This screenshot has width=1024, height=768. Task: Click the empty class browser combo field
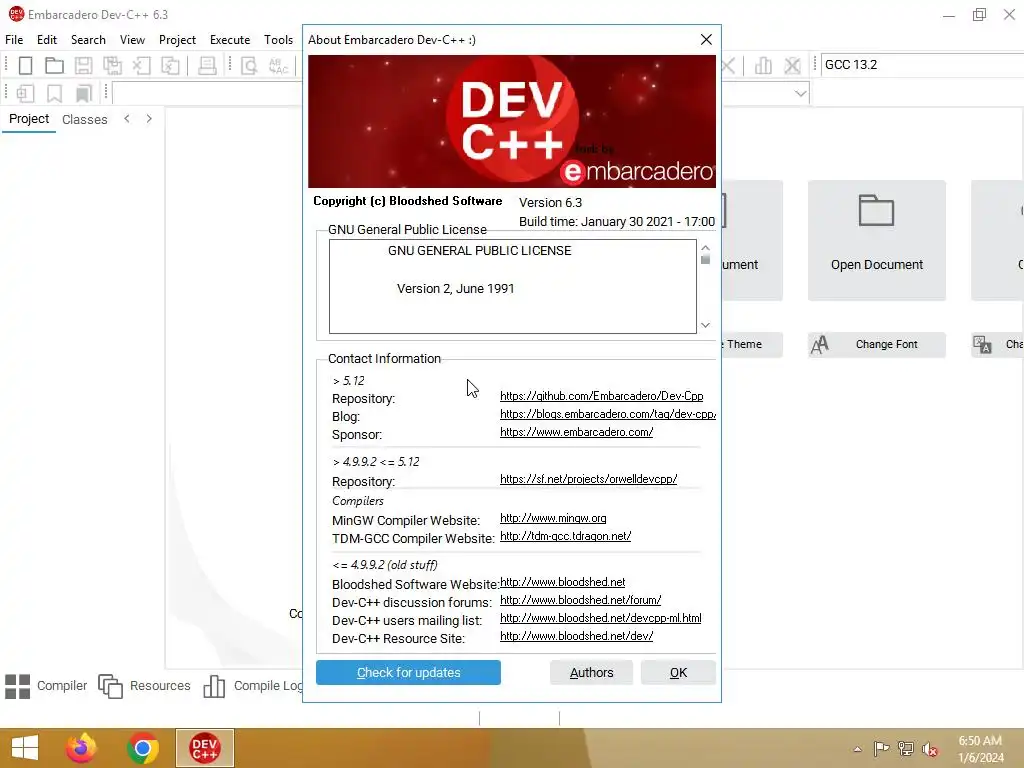pos(208,93)
